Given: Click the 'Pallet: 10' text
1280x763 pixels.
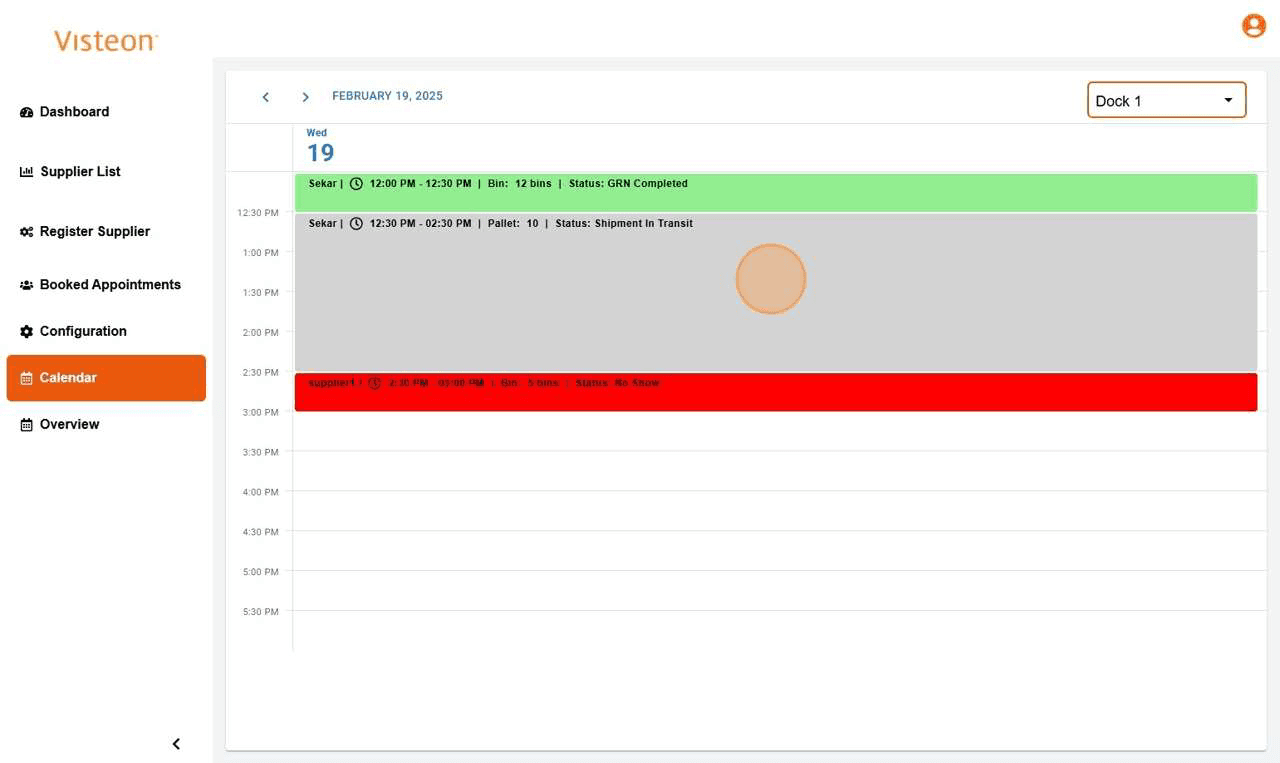Looking at the screenshot, I should tap(513, 224).
